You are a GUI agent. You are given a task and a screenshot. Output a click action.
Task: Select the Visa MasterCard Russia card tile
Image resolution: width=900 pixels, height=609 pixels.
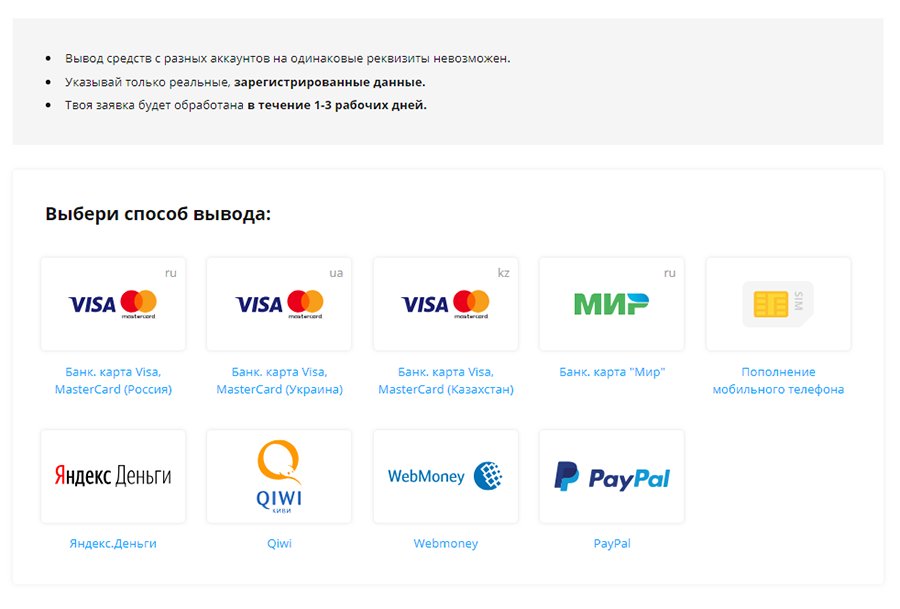(113, 304)
